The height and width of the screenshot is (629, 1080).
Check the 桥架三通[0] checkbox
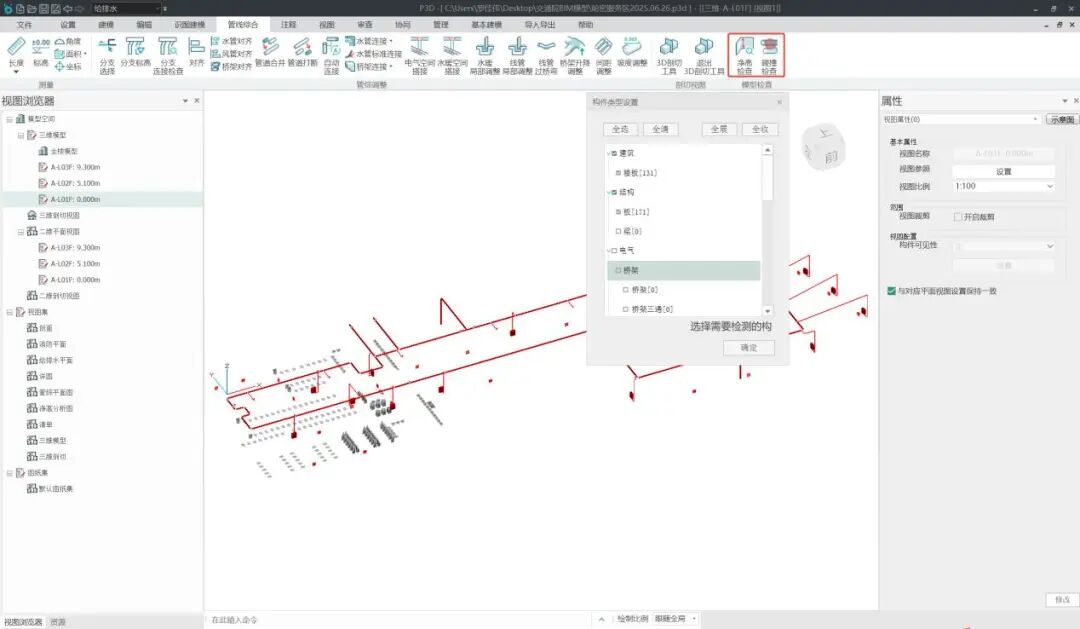tap(625, 309)
